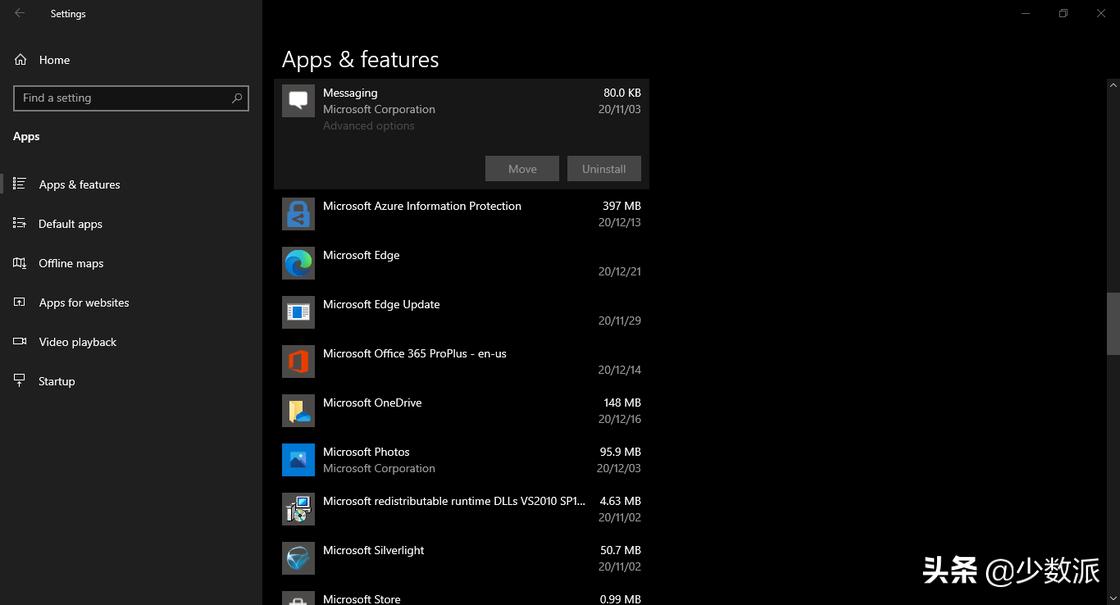Click the Offline maps sidebar icon
Viewport: 1120px width, 605px height.
19,263
